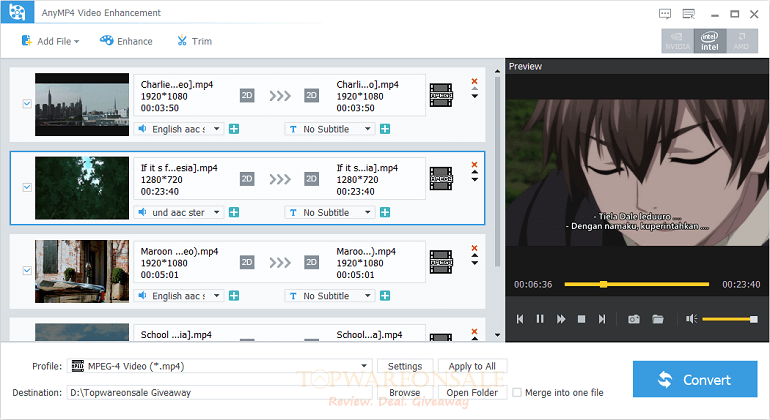Open No Subtitle dropdown for Maroon video
770x420 pixels.
330,296
